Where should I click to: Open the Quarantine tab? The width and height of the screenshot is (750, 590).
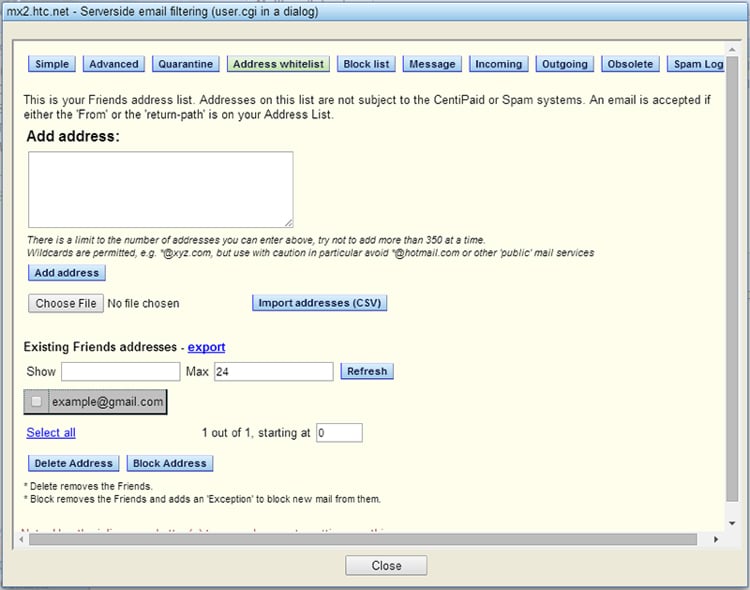point(186,64)
